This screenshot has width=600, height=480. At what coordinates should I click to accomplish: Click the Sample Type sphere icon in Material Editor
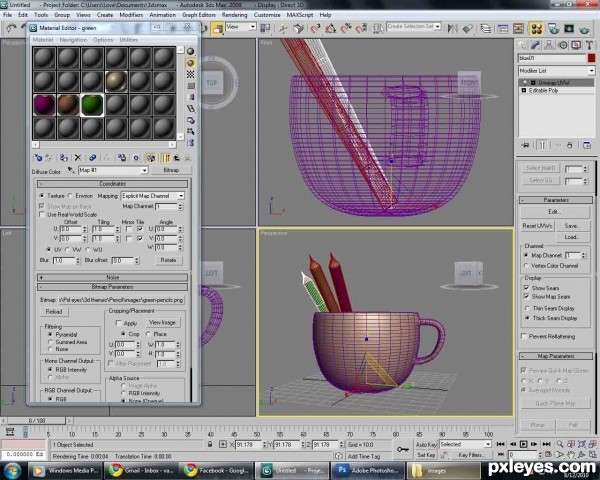(x=190, y=51)
